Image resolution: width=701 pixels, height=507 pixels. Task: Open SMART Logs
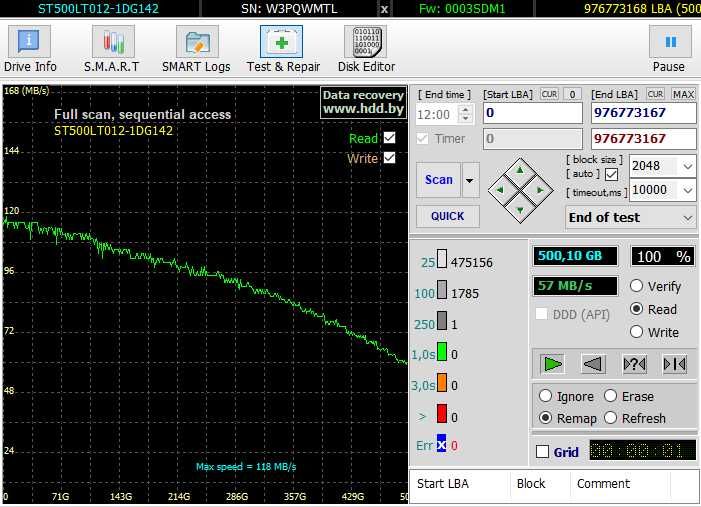click(197, 49)
